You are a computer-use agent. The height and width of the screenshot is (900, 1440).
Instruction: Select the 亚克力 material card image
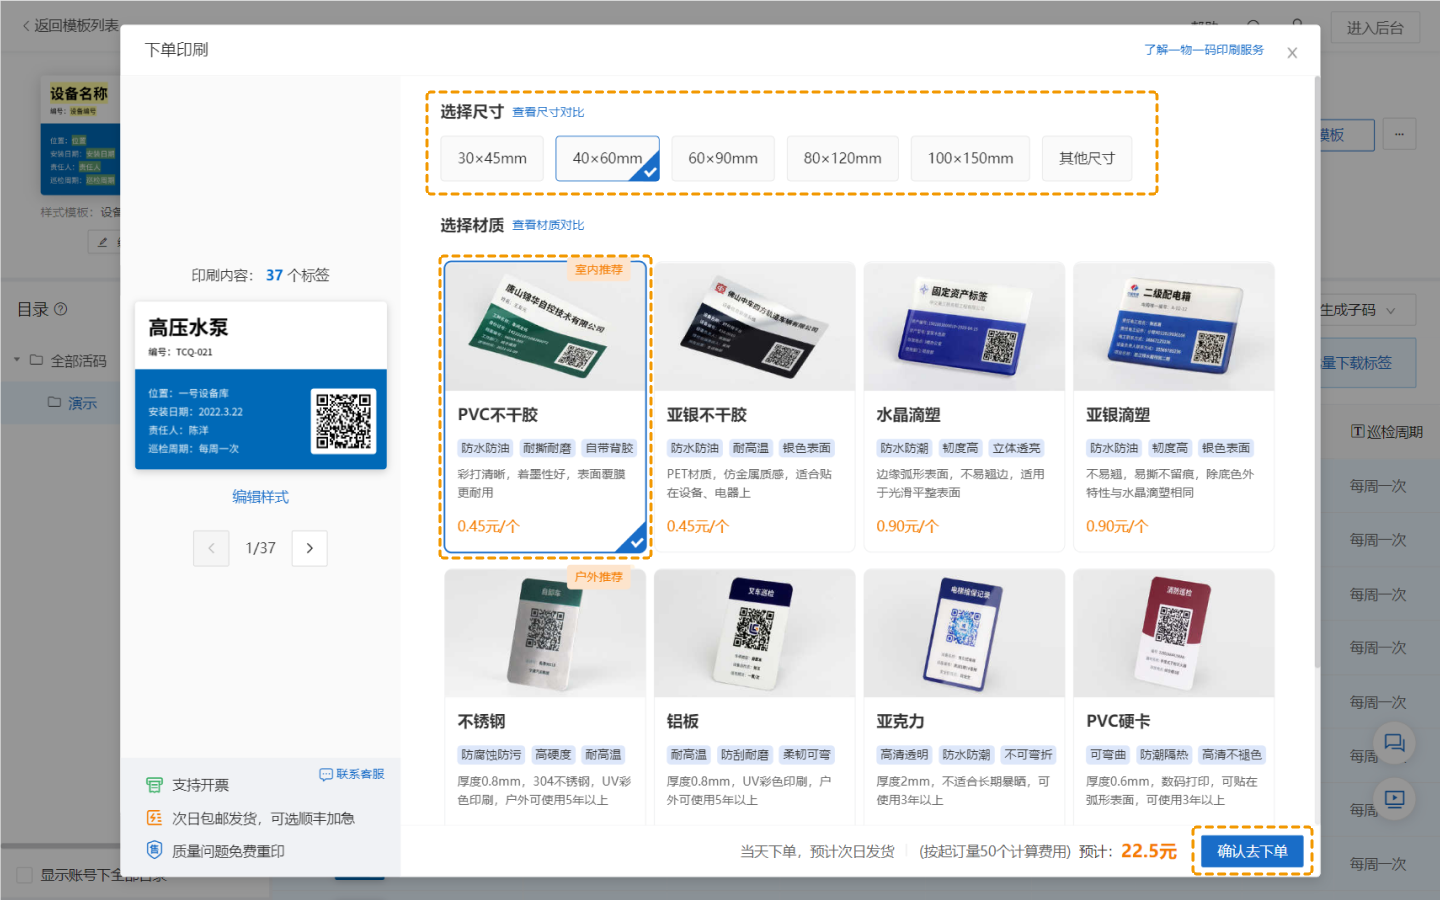964,633
